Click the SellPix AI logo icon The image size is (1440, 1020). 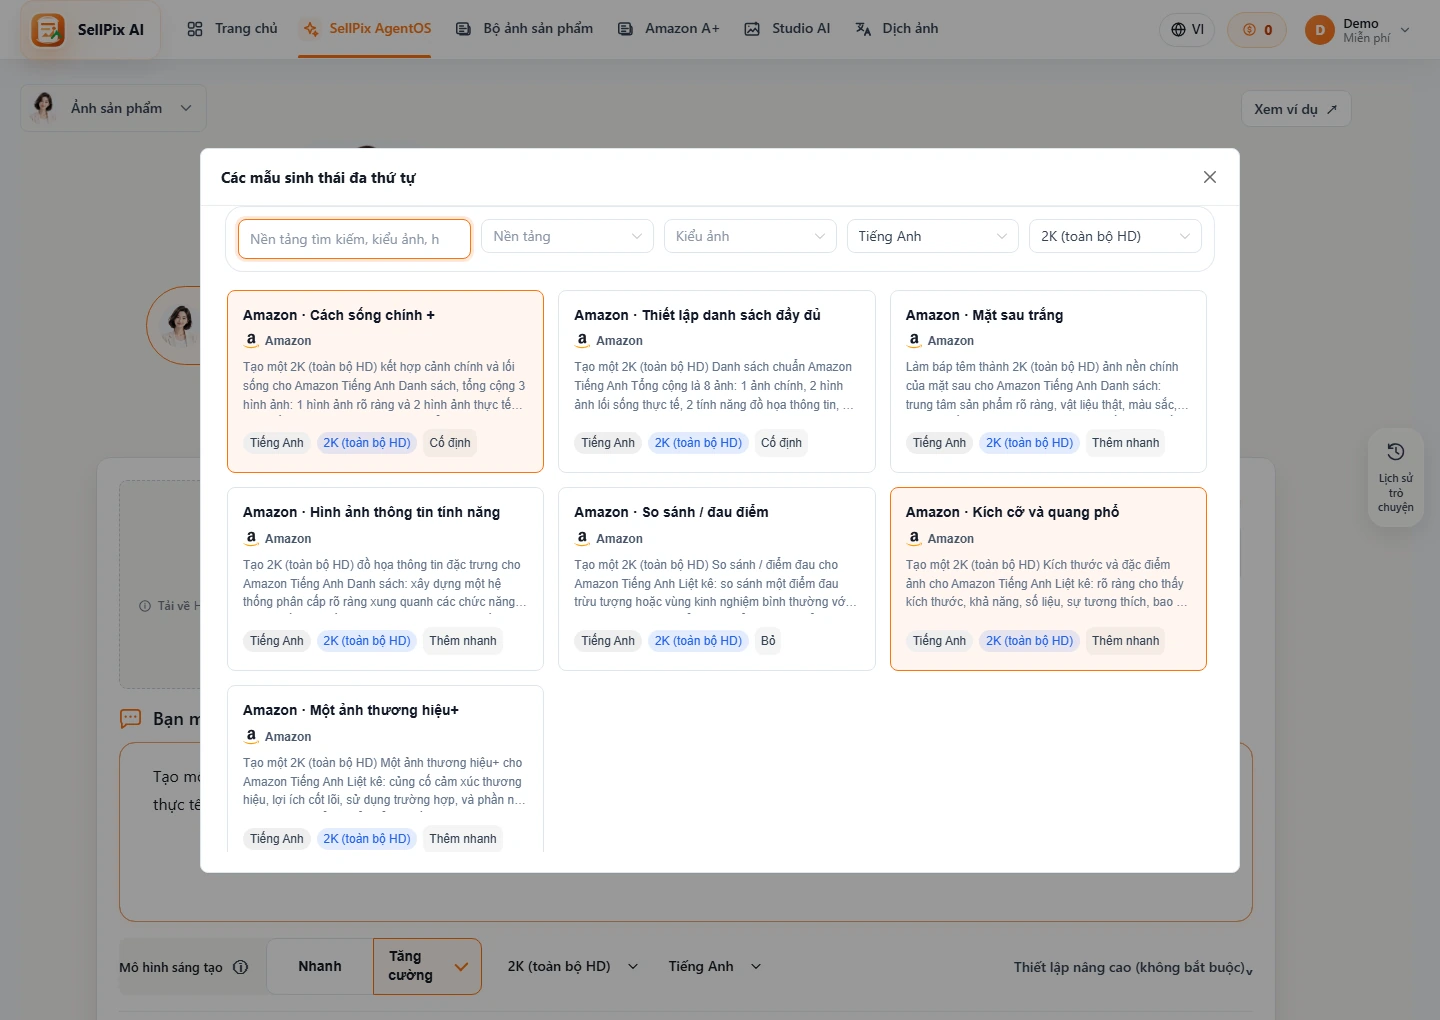point(47,29)
